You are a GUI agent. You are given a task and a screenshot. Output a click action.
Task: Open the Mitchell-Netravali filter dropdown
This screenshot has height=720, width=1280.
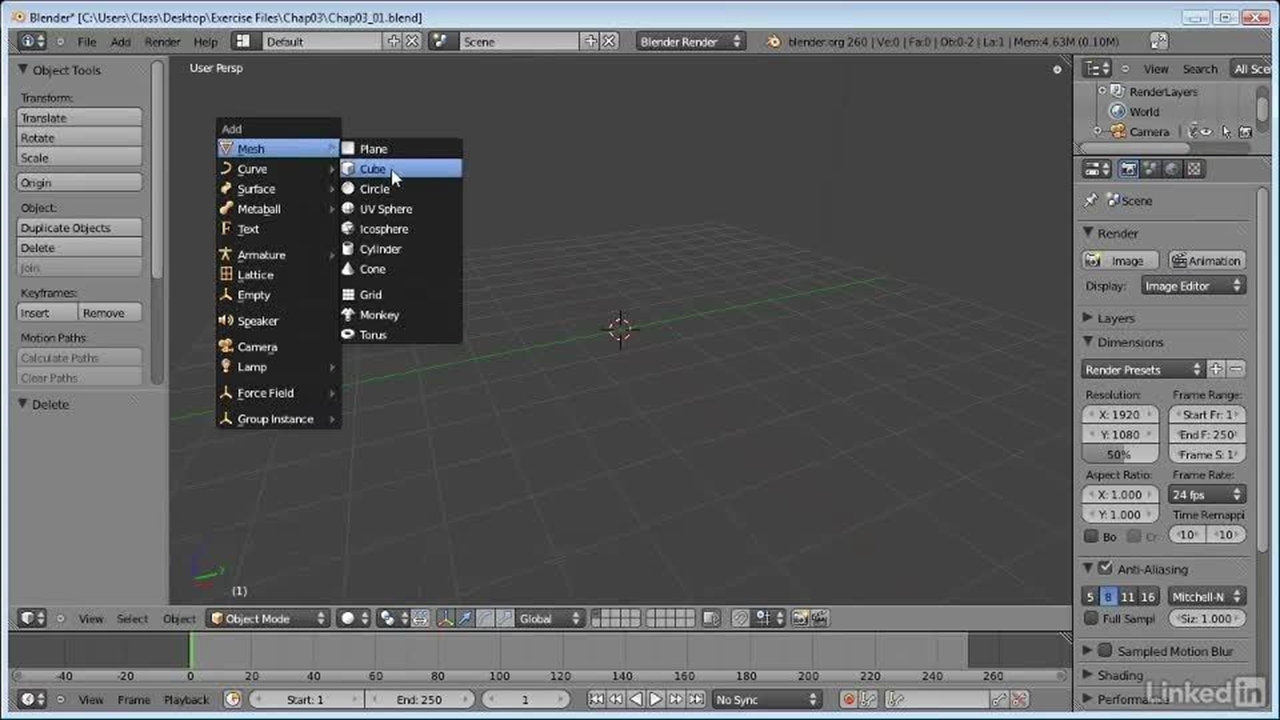pos(1205,596)
